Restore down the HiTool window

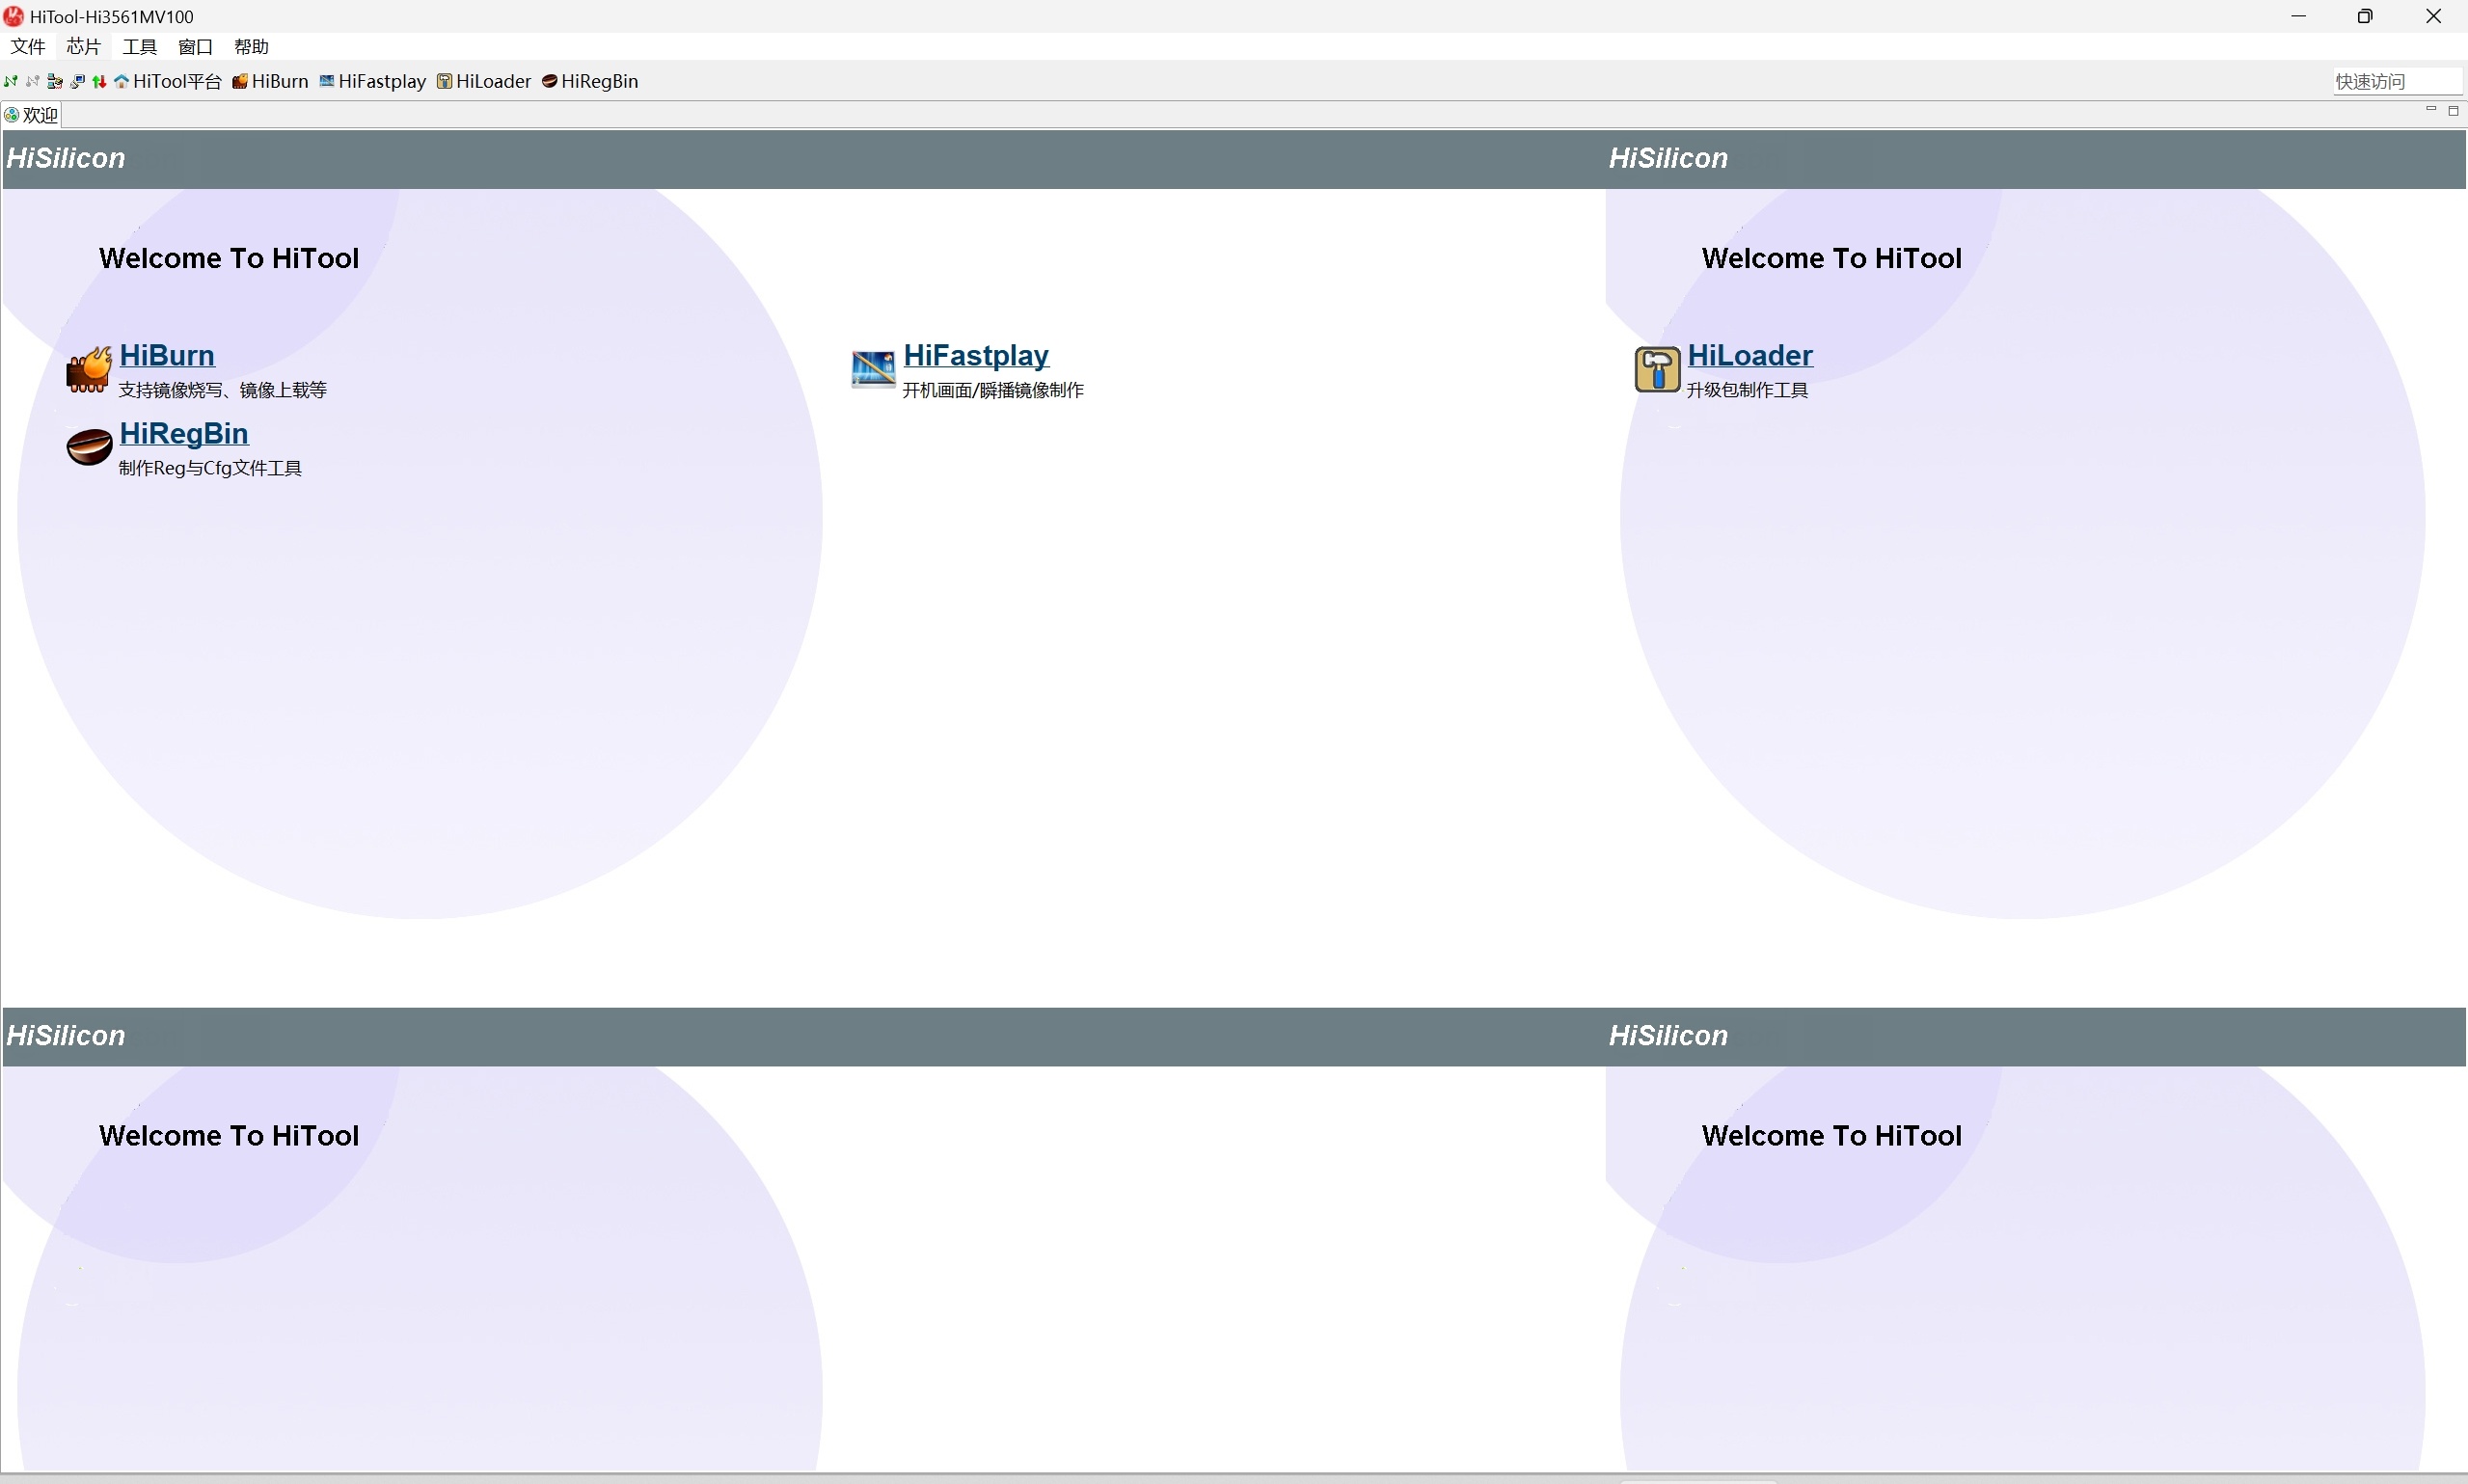[x=2365, y=16]
